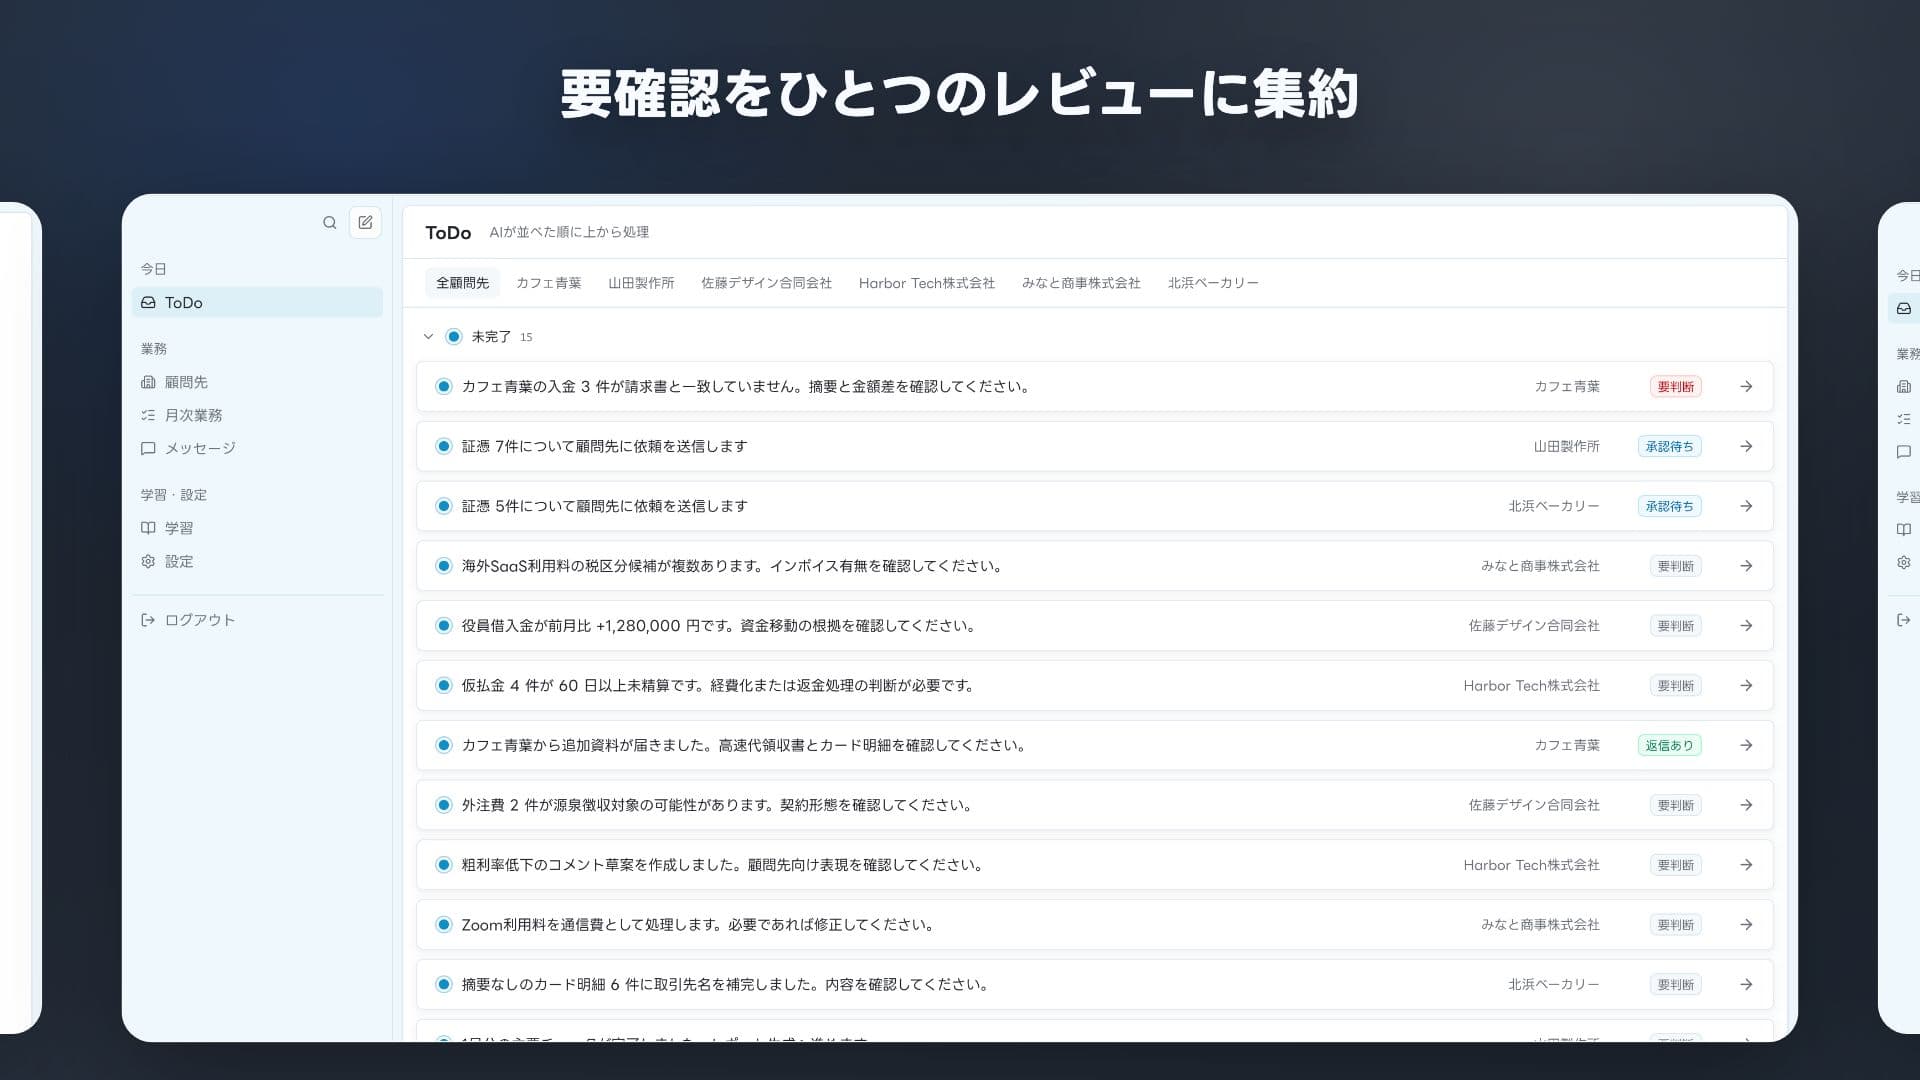
Task: Mark 証憑 7件 task complete
Action: click(444, 446)
